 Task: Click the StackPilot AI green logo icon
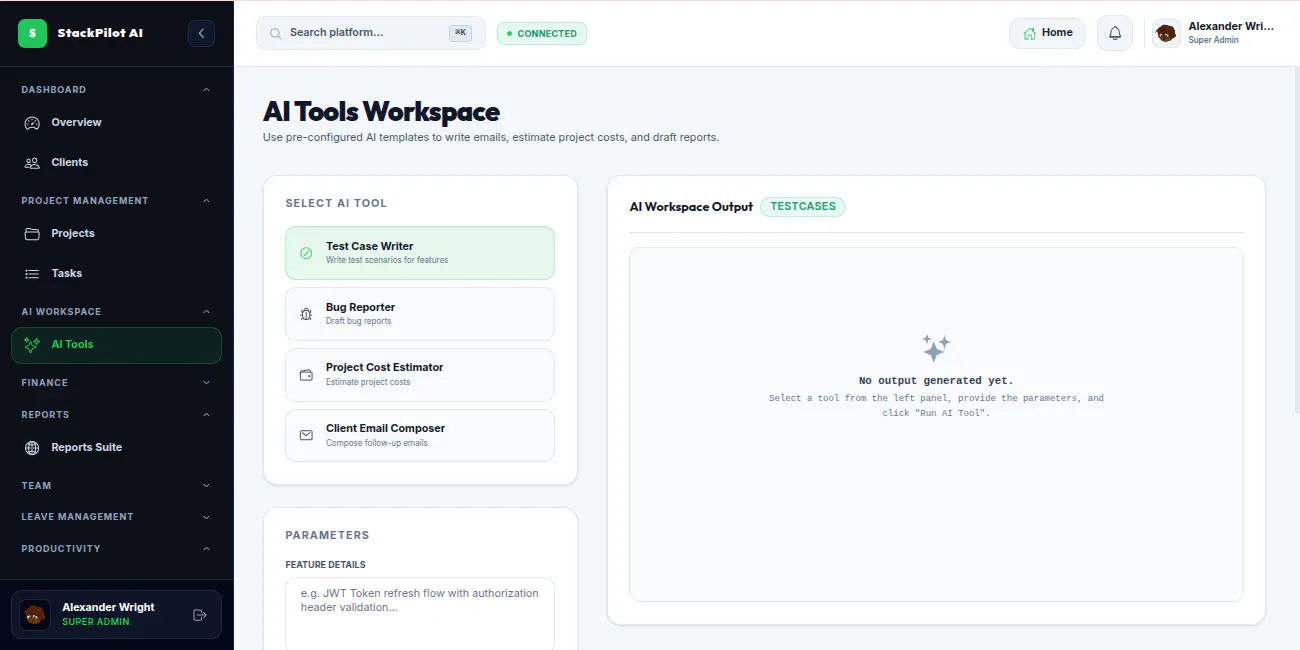pos(32,33)
